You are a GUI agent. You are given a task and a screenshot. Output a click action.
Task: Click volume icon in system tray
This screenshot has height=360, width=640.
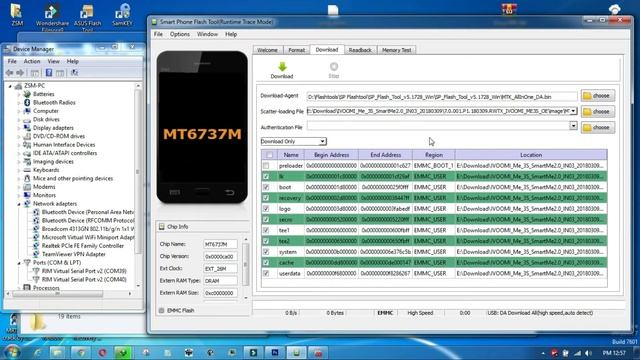tap(589, 353)
